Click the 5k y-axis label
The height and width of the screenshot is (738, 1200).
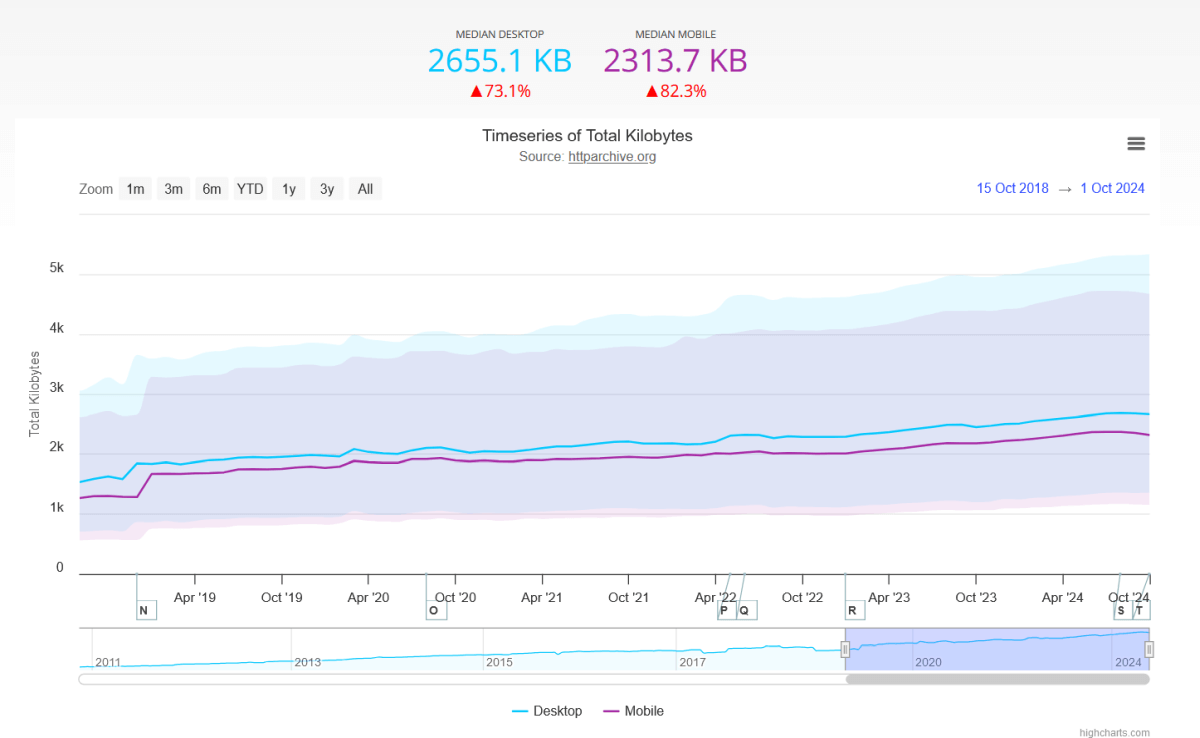[x=57, y=268]
